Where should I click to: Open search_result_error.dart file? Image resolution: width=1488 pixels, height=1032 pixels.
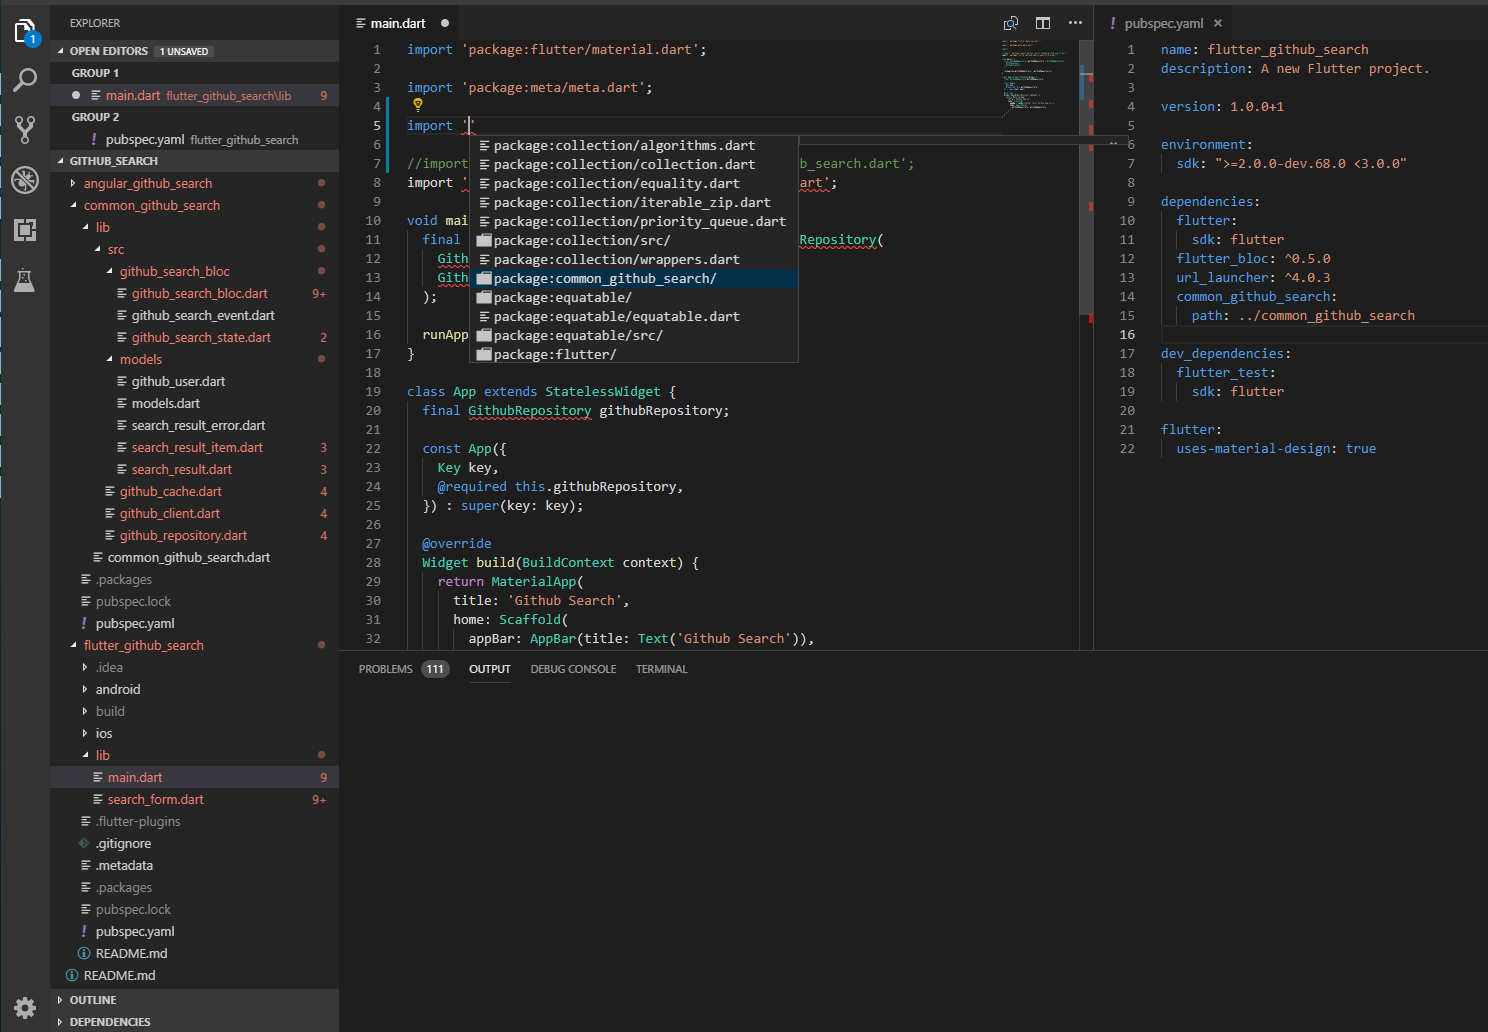point(198,425)
